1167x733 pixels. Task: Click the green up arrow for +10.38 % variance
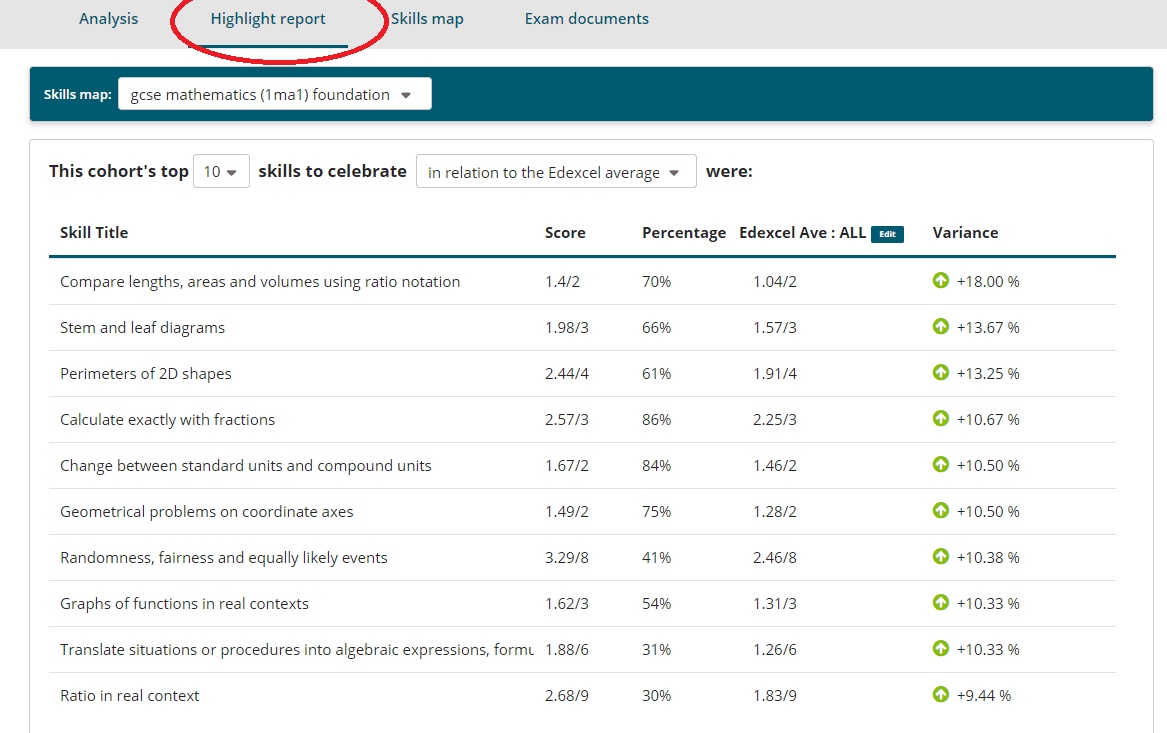tap(941, 556)
